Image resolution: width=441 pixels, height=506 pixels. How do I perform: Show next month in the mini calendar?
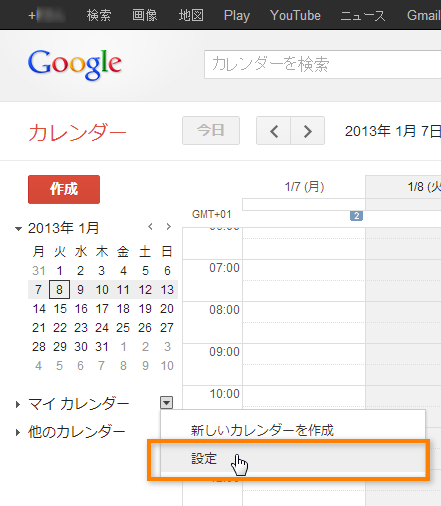pyautogui.click(x=169, y=227)
